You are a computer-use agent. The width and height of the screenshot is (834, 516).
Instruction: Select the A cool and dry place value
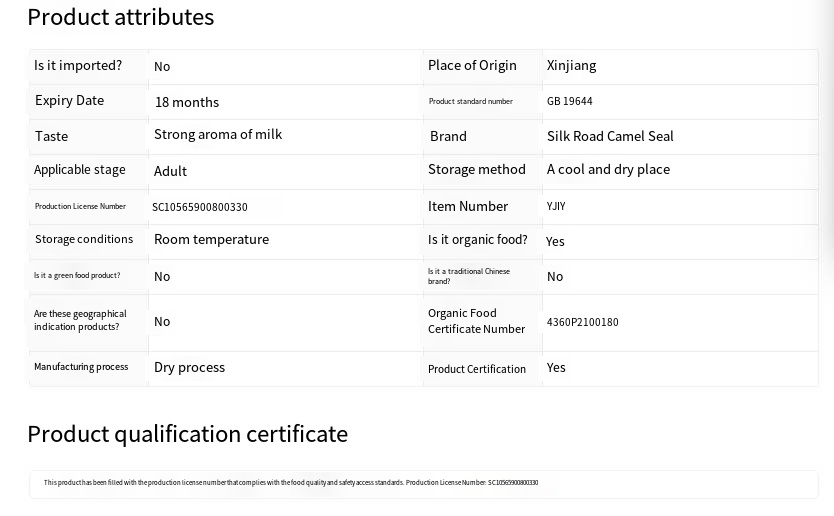pos(608,169)
